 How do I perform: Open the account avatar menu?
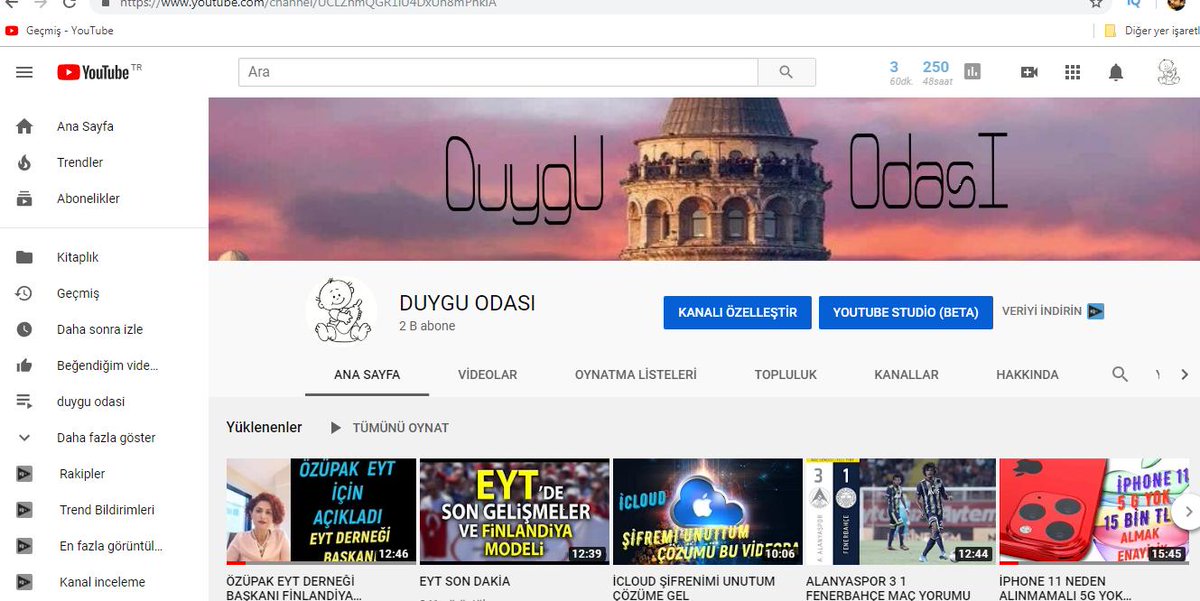[x=1168, y=72]
